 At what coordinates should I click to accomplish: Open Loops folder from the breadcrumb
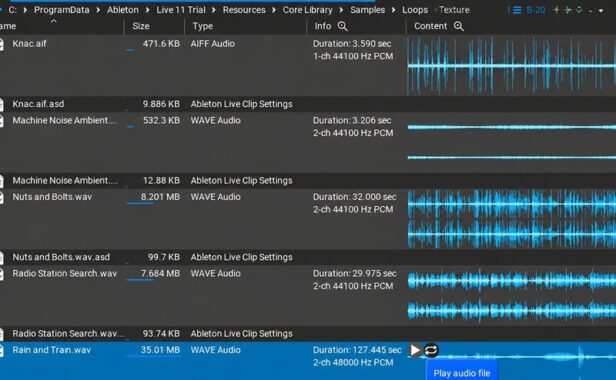pyautogui.click(x=415, y=10)
